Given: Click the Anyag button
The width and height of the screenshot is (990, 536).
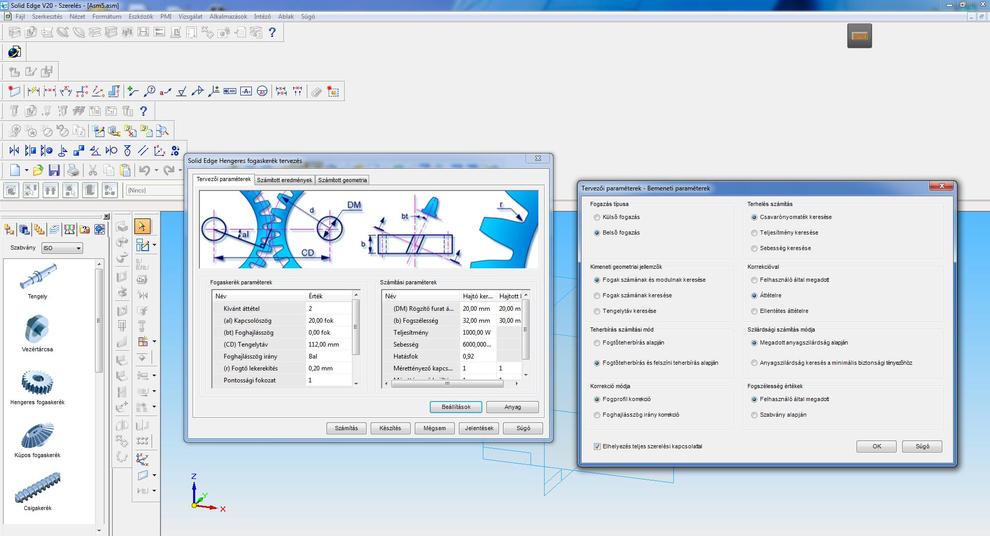Looking at the screenshot, I should coord(513,407).
